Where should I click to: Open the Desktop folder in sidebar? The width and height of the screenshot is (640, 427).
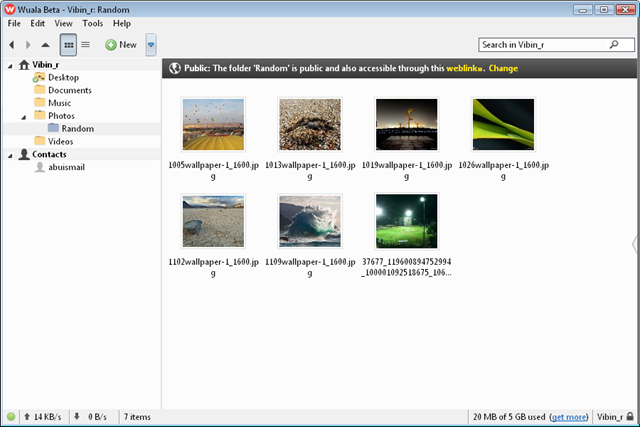63,77
